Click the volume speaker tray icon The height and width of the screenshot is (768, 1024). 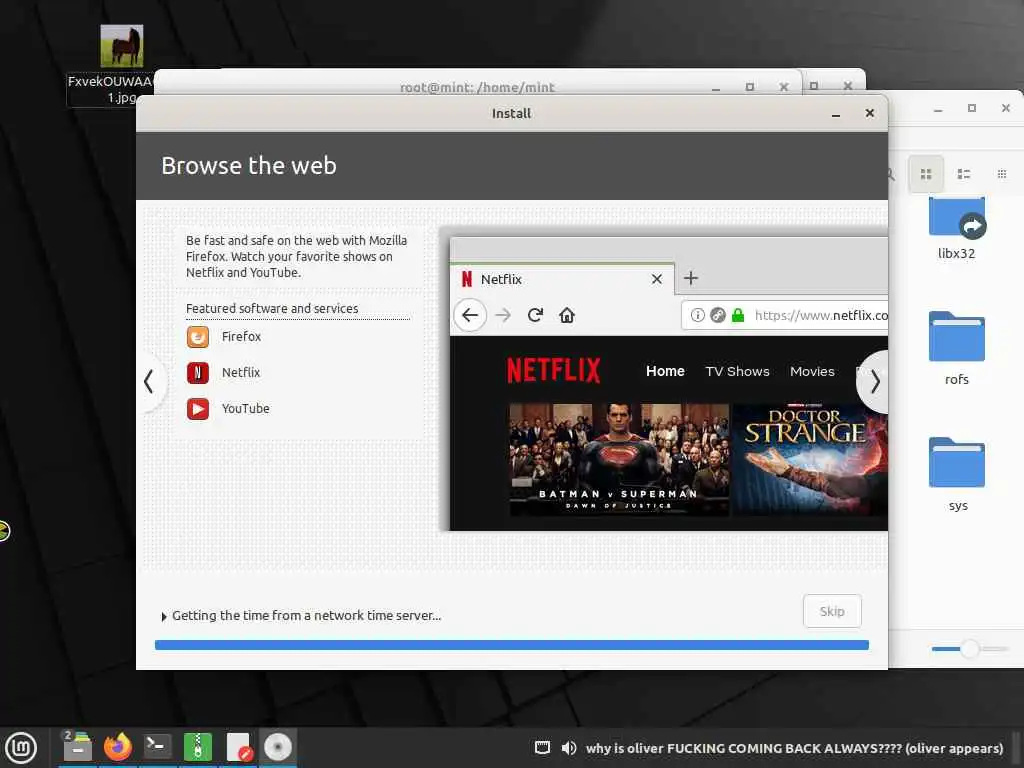coord(569,748)
